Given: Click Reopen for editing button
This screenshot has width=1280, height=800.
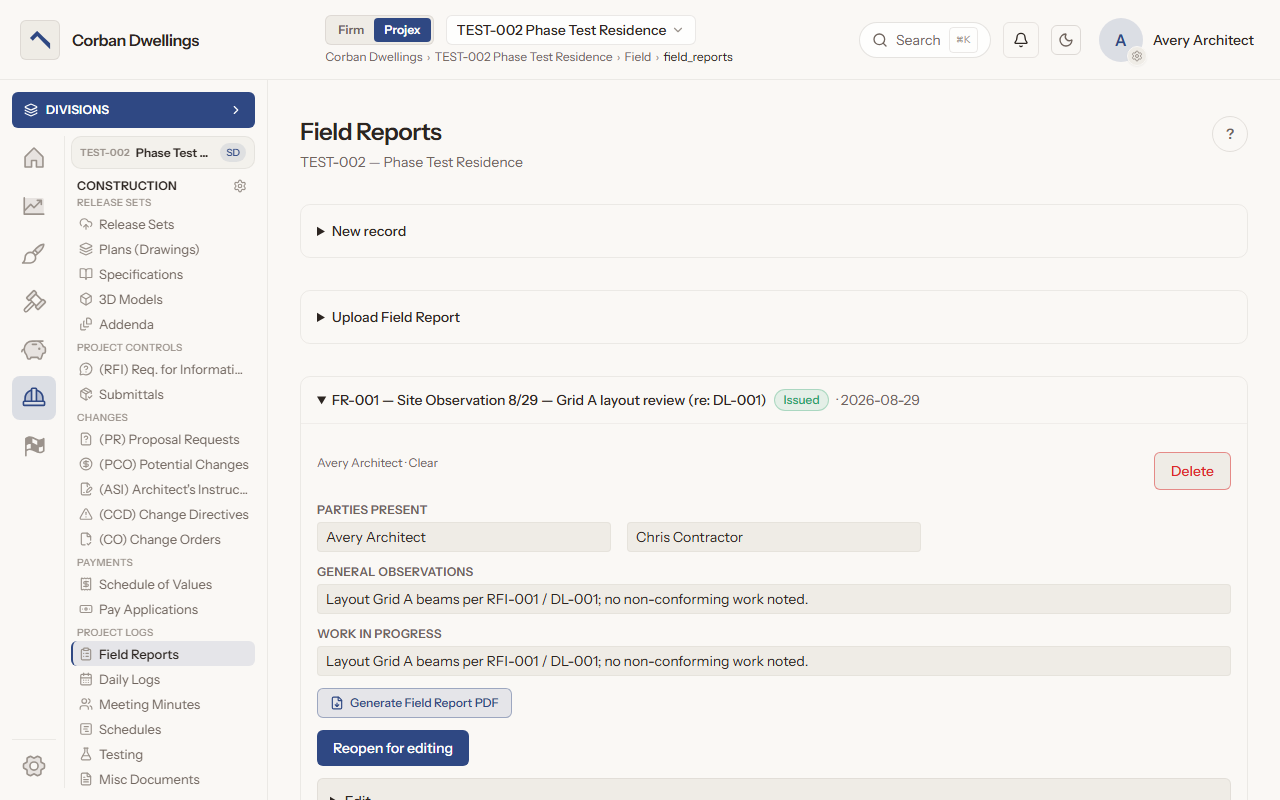Looking at the screenshot, I should click(x=393, y=748).
